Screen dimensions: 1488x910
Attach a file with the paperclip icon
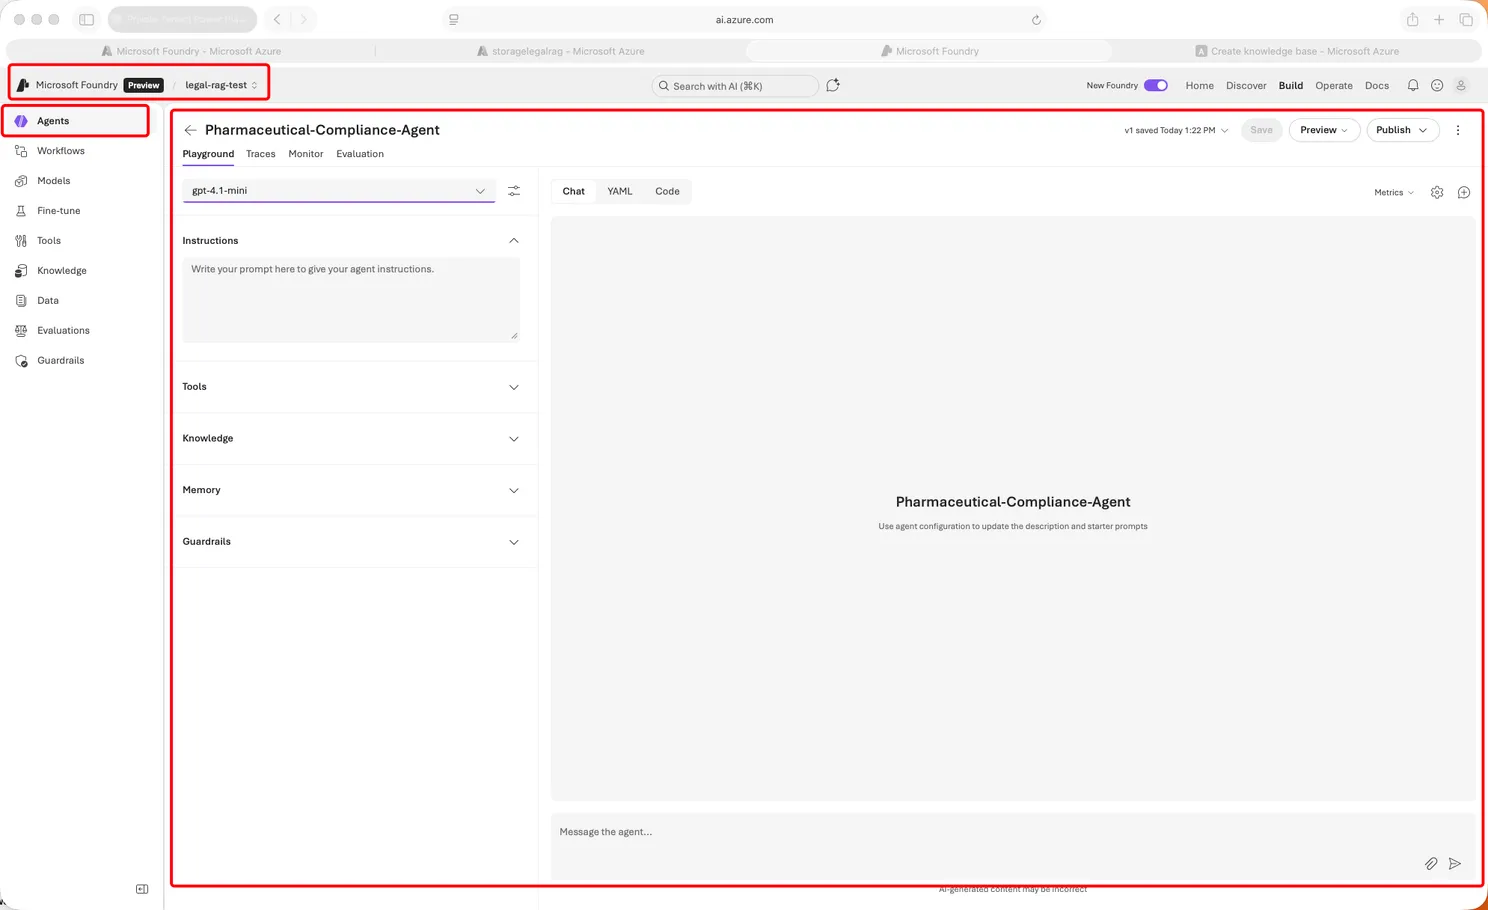tap(1431, 864)
